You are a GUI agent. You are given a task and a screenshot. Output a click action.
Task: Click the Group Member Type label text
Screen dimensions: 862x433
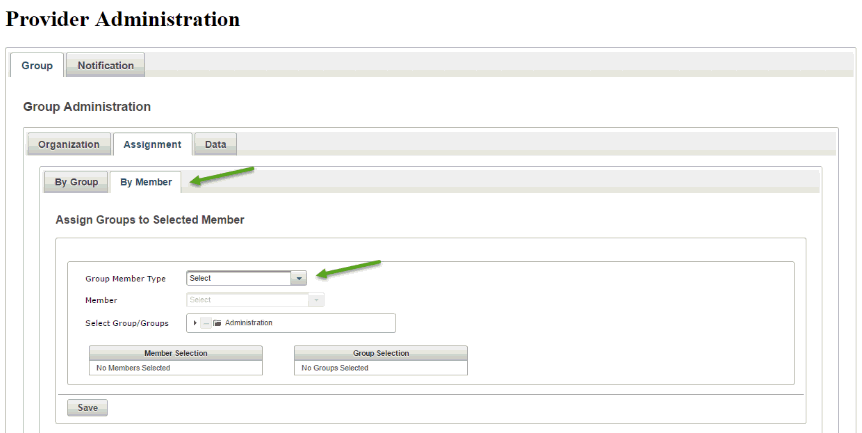(x=126, y=279)
